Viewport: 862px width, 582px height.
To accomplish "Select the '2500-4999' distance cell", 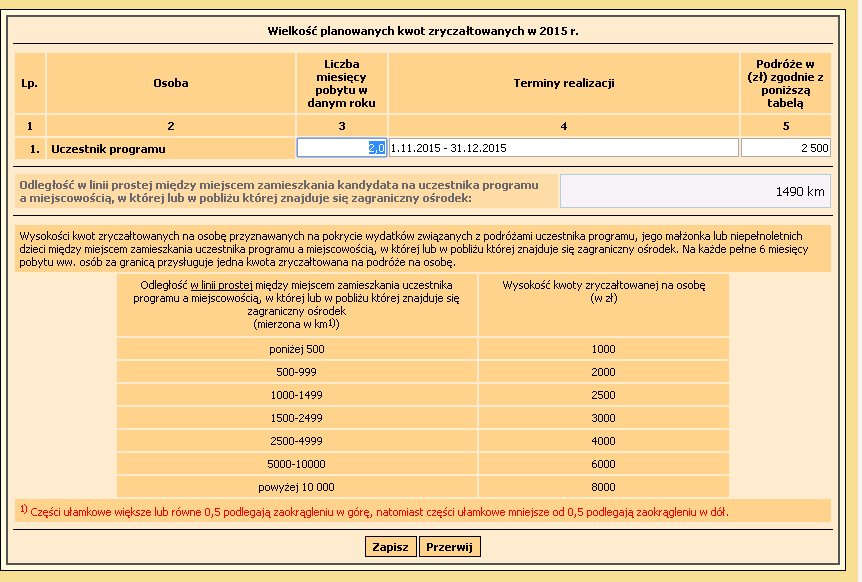I will [297, 441].
